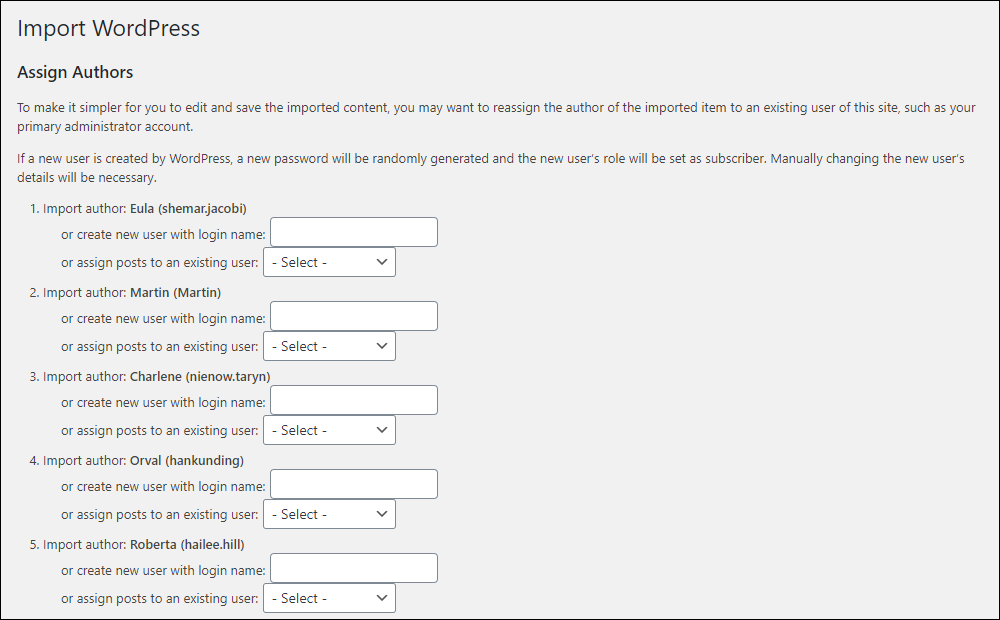Expand the existing user select for Orval
Viewport: 1000px width, 620px height.
coord(329,514)
